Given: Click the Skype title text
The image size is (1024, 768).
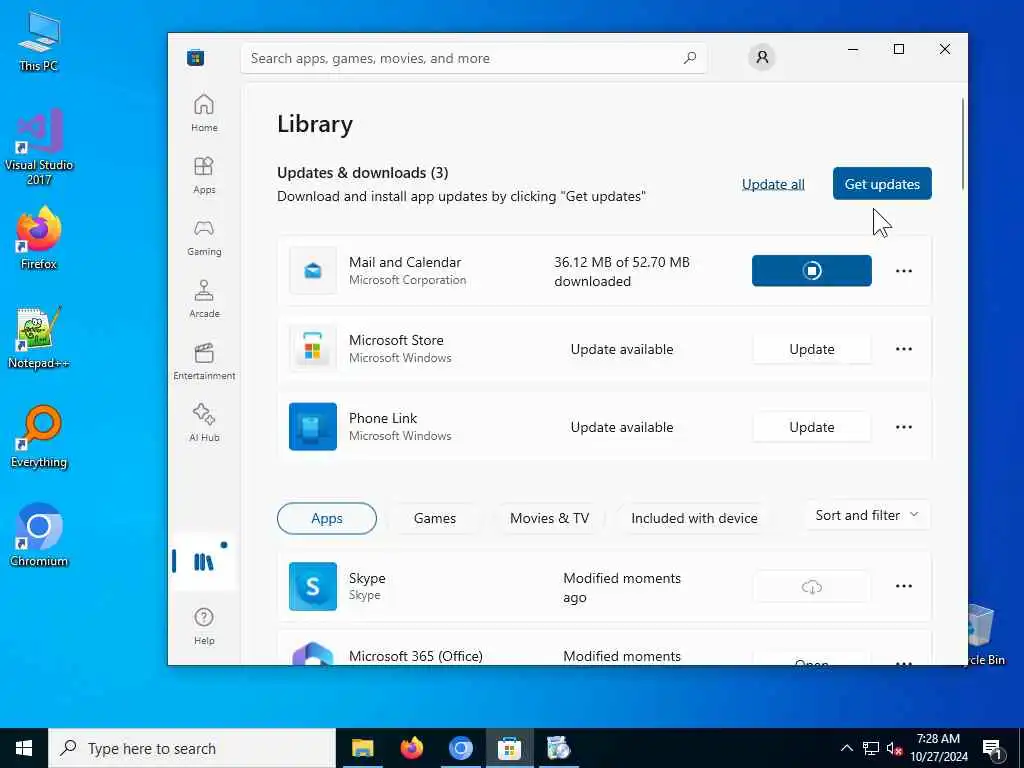Looking at the screenshot, I should [x=367, y=578].
